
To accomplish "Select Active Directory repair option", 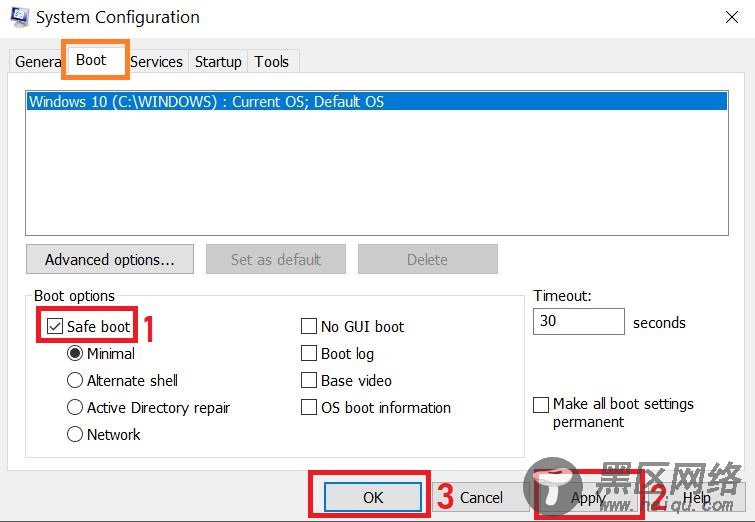I will [75, 407].
